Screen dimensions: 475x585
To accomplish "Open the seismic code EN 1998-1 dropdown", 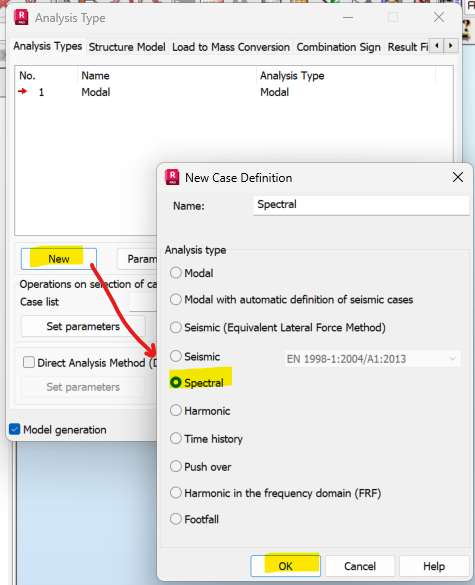I will pyautogui.click(x=372, y=359).
